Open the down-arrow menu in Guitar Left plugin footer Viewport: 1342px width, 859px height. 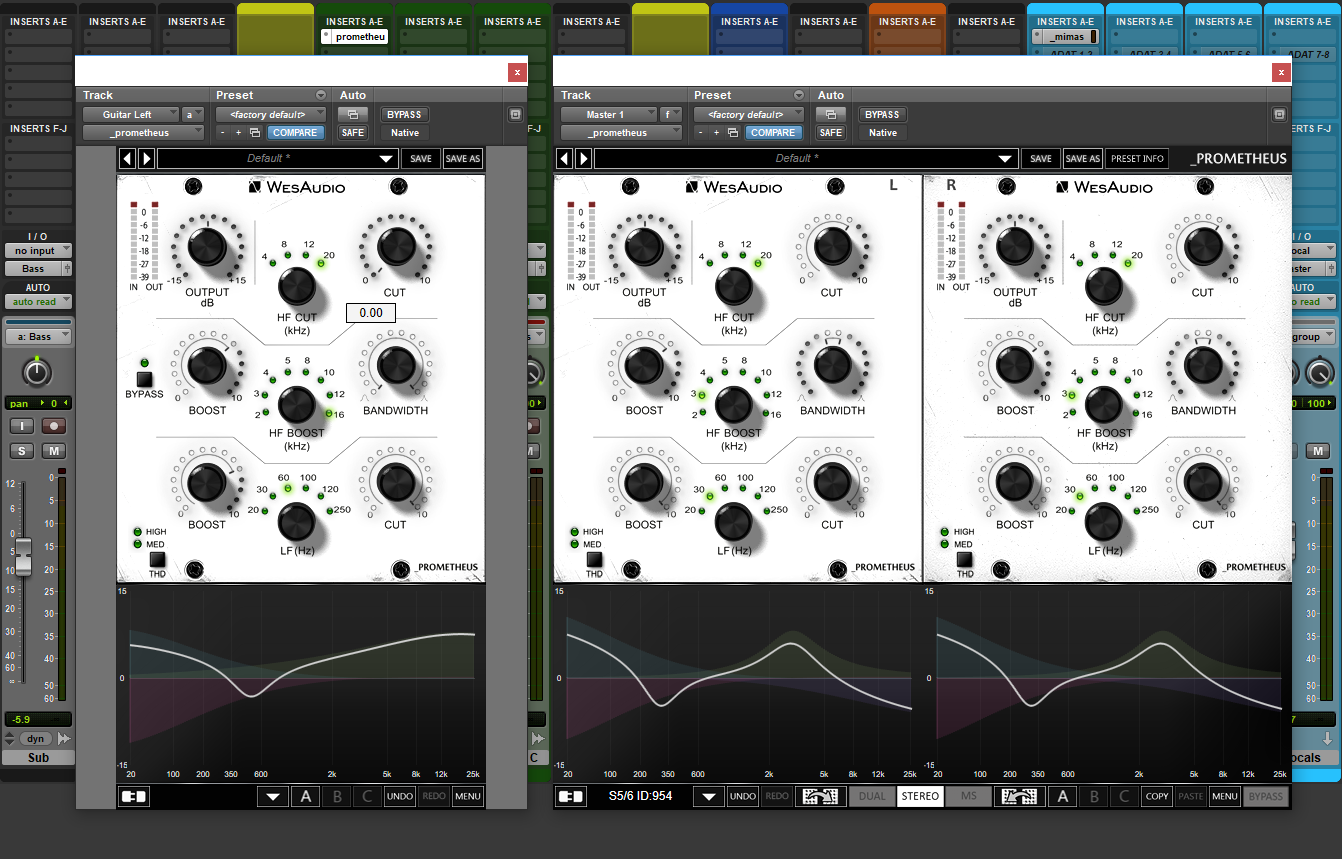pos(272,797)
